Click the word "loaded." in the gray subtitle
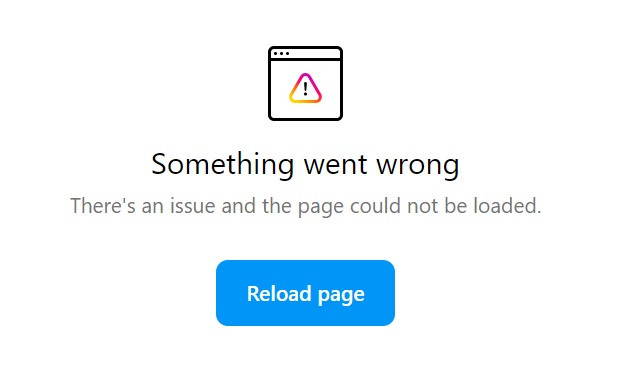 507,206
